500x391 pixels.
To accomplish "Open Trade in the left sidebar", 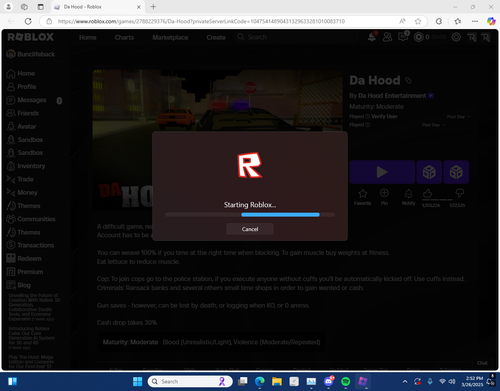I will pos(20,179).
